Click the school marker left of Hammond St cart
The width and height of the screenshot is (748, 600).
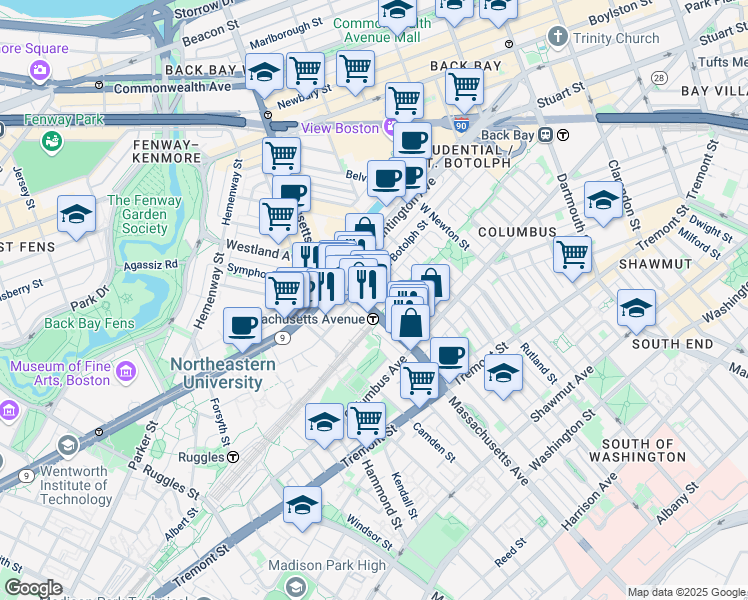tap(324, 425)
